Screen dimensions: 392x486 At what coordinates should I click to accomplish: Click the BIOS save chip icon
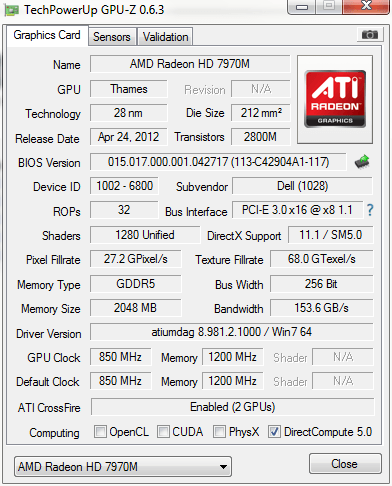tap(362, 162)
